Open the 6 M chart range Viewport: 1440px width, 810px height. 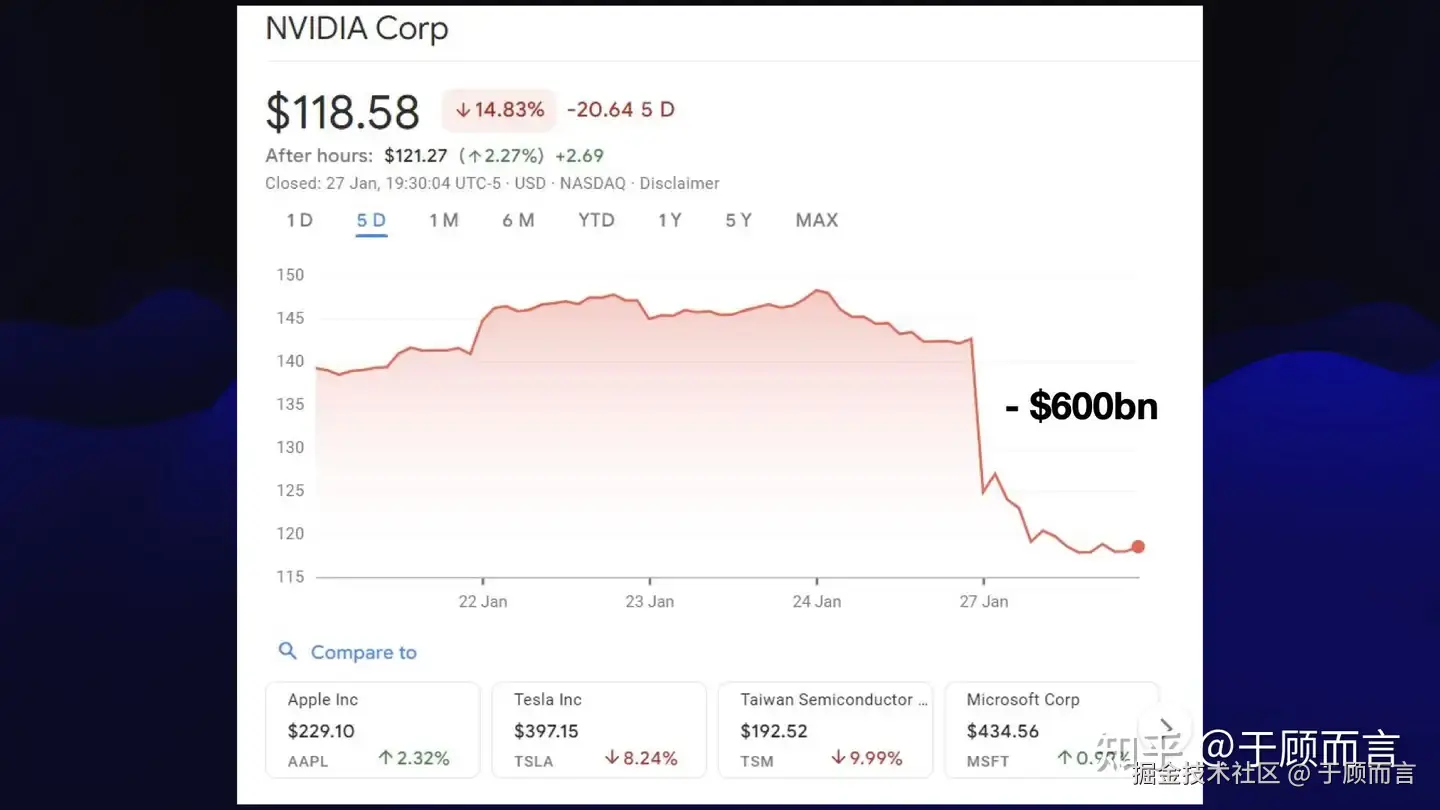coord(518,220)
